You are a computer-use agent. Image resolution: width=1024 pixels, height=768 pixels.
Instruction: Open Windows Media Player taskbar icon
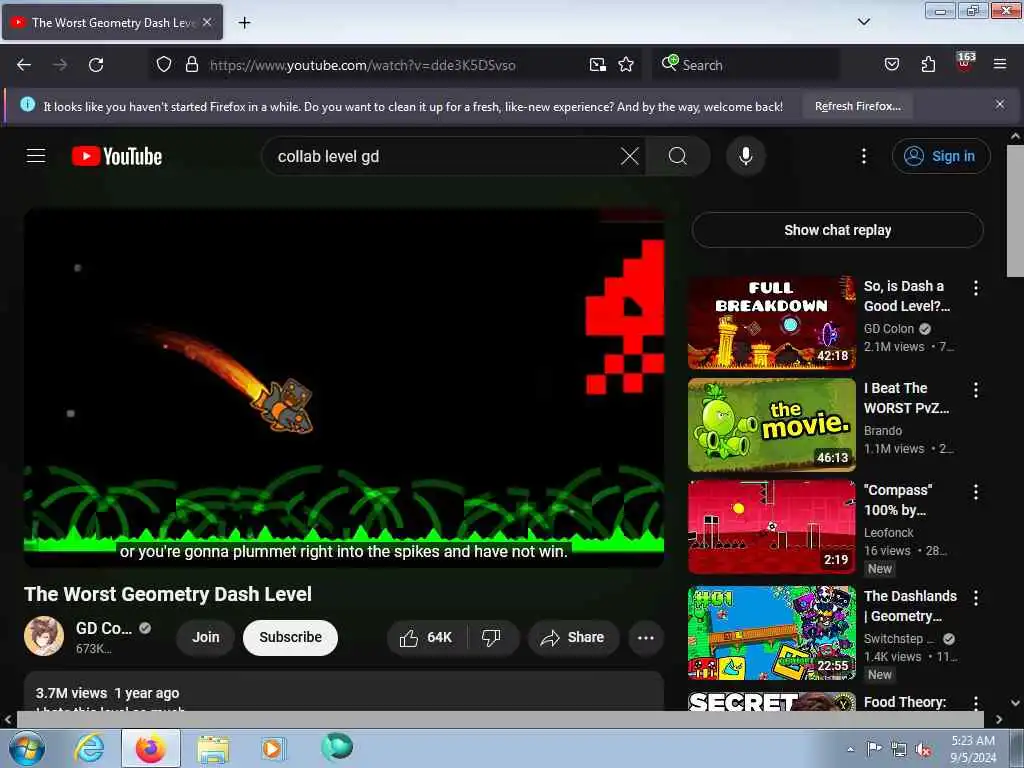(272, 748)
